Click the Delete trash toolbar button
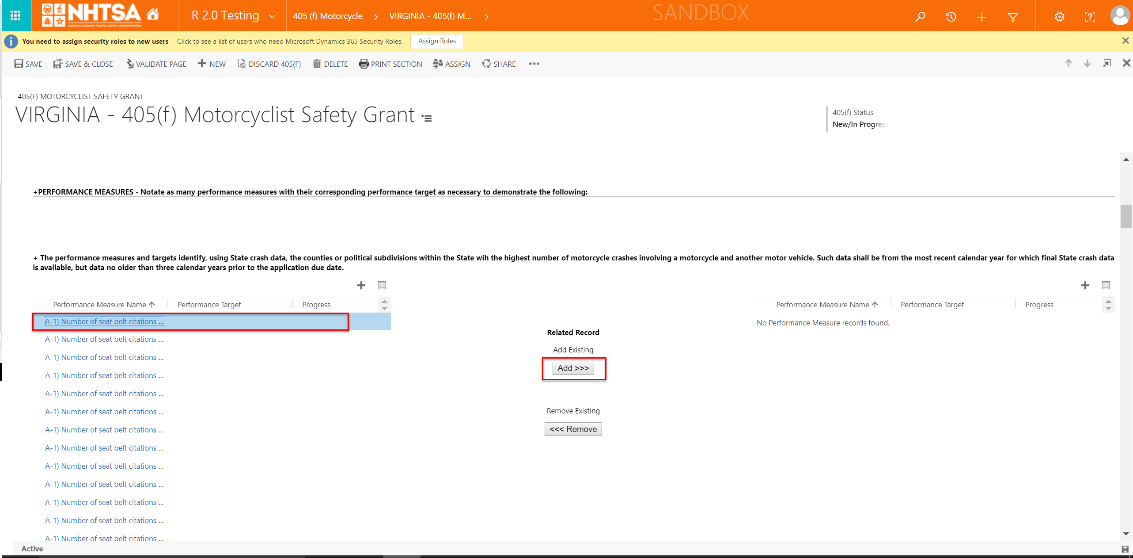The image size is (1133, 558). click(x=330, y=64)
